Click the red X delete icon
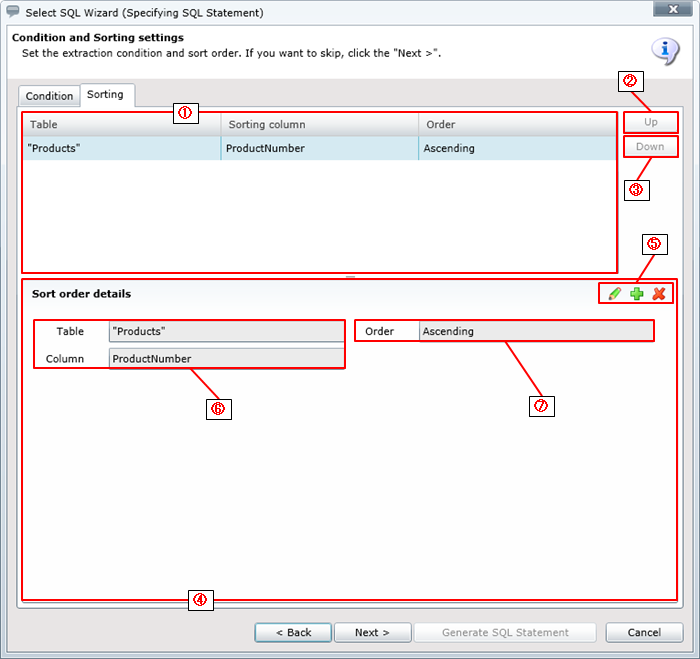Image resolution: width=700 pixels, height=659 pixels. [659, 293]
